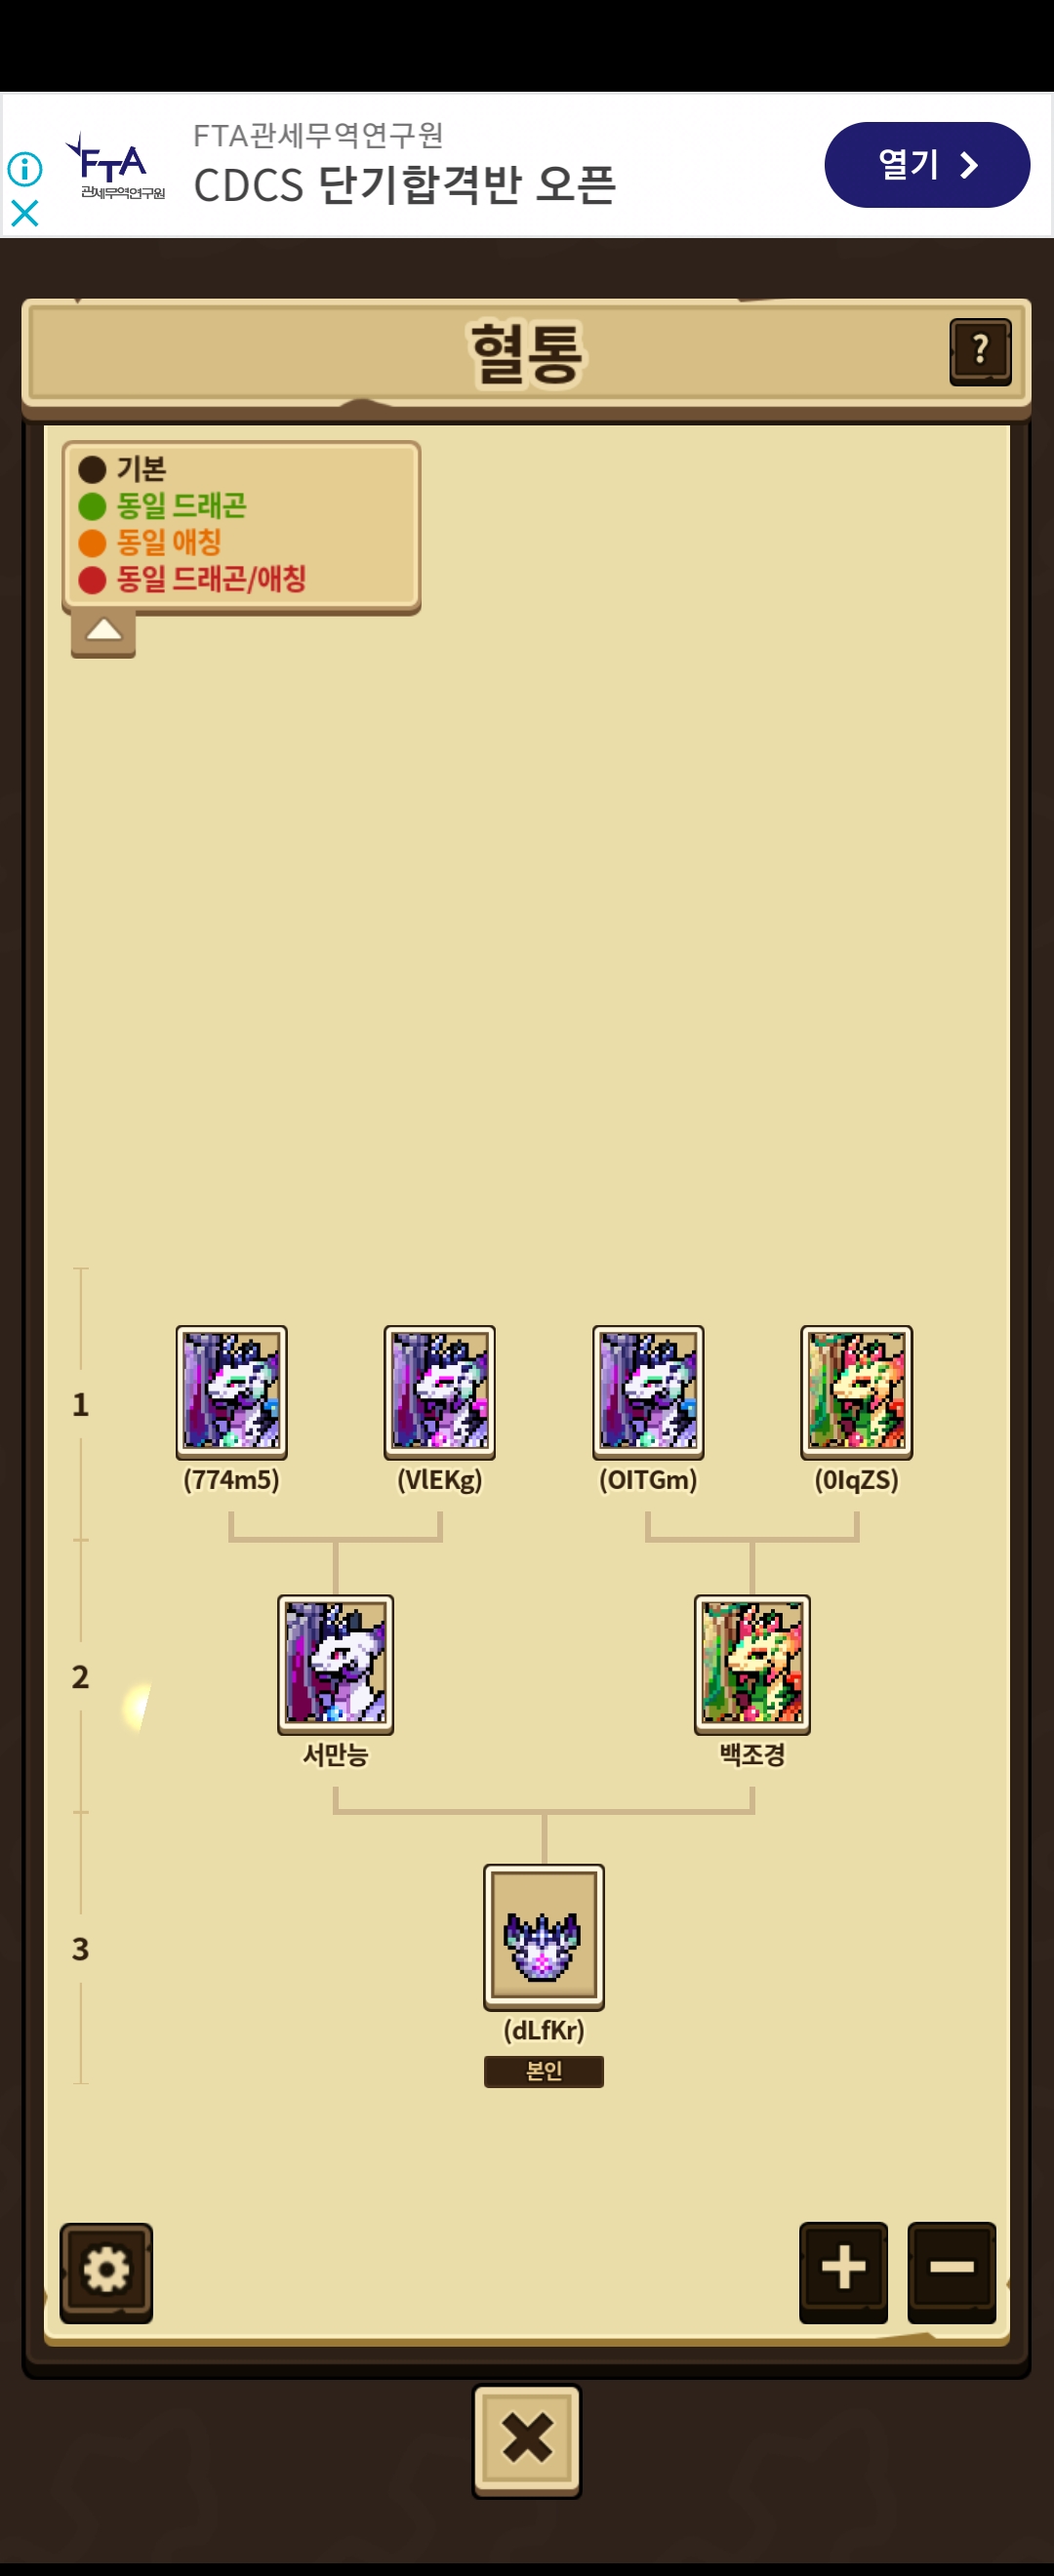1054x2576 pixels.
Task: Tap the 본인 label badge
Action: 543,2071
